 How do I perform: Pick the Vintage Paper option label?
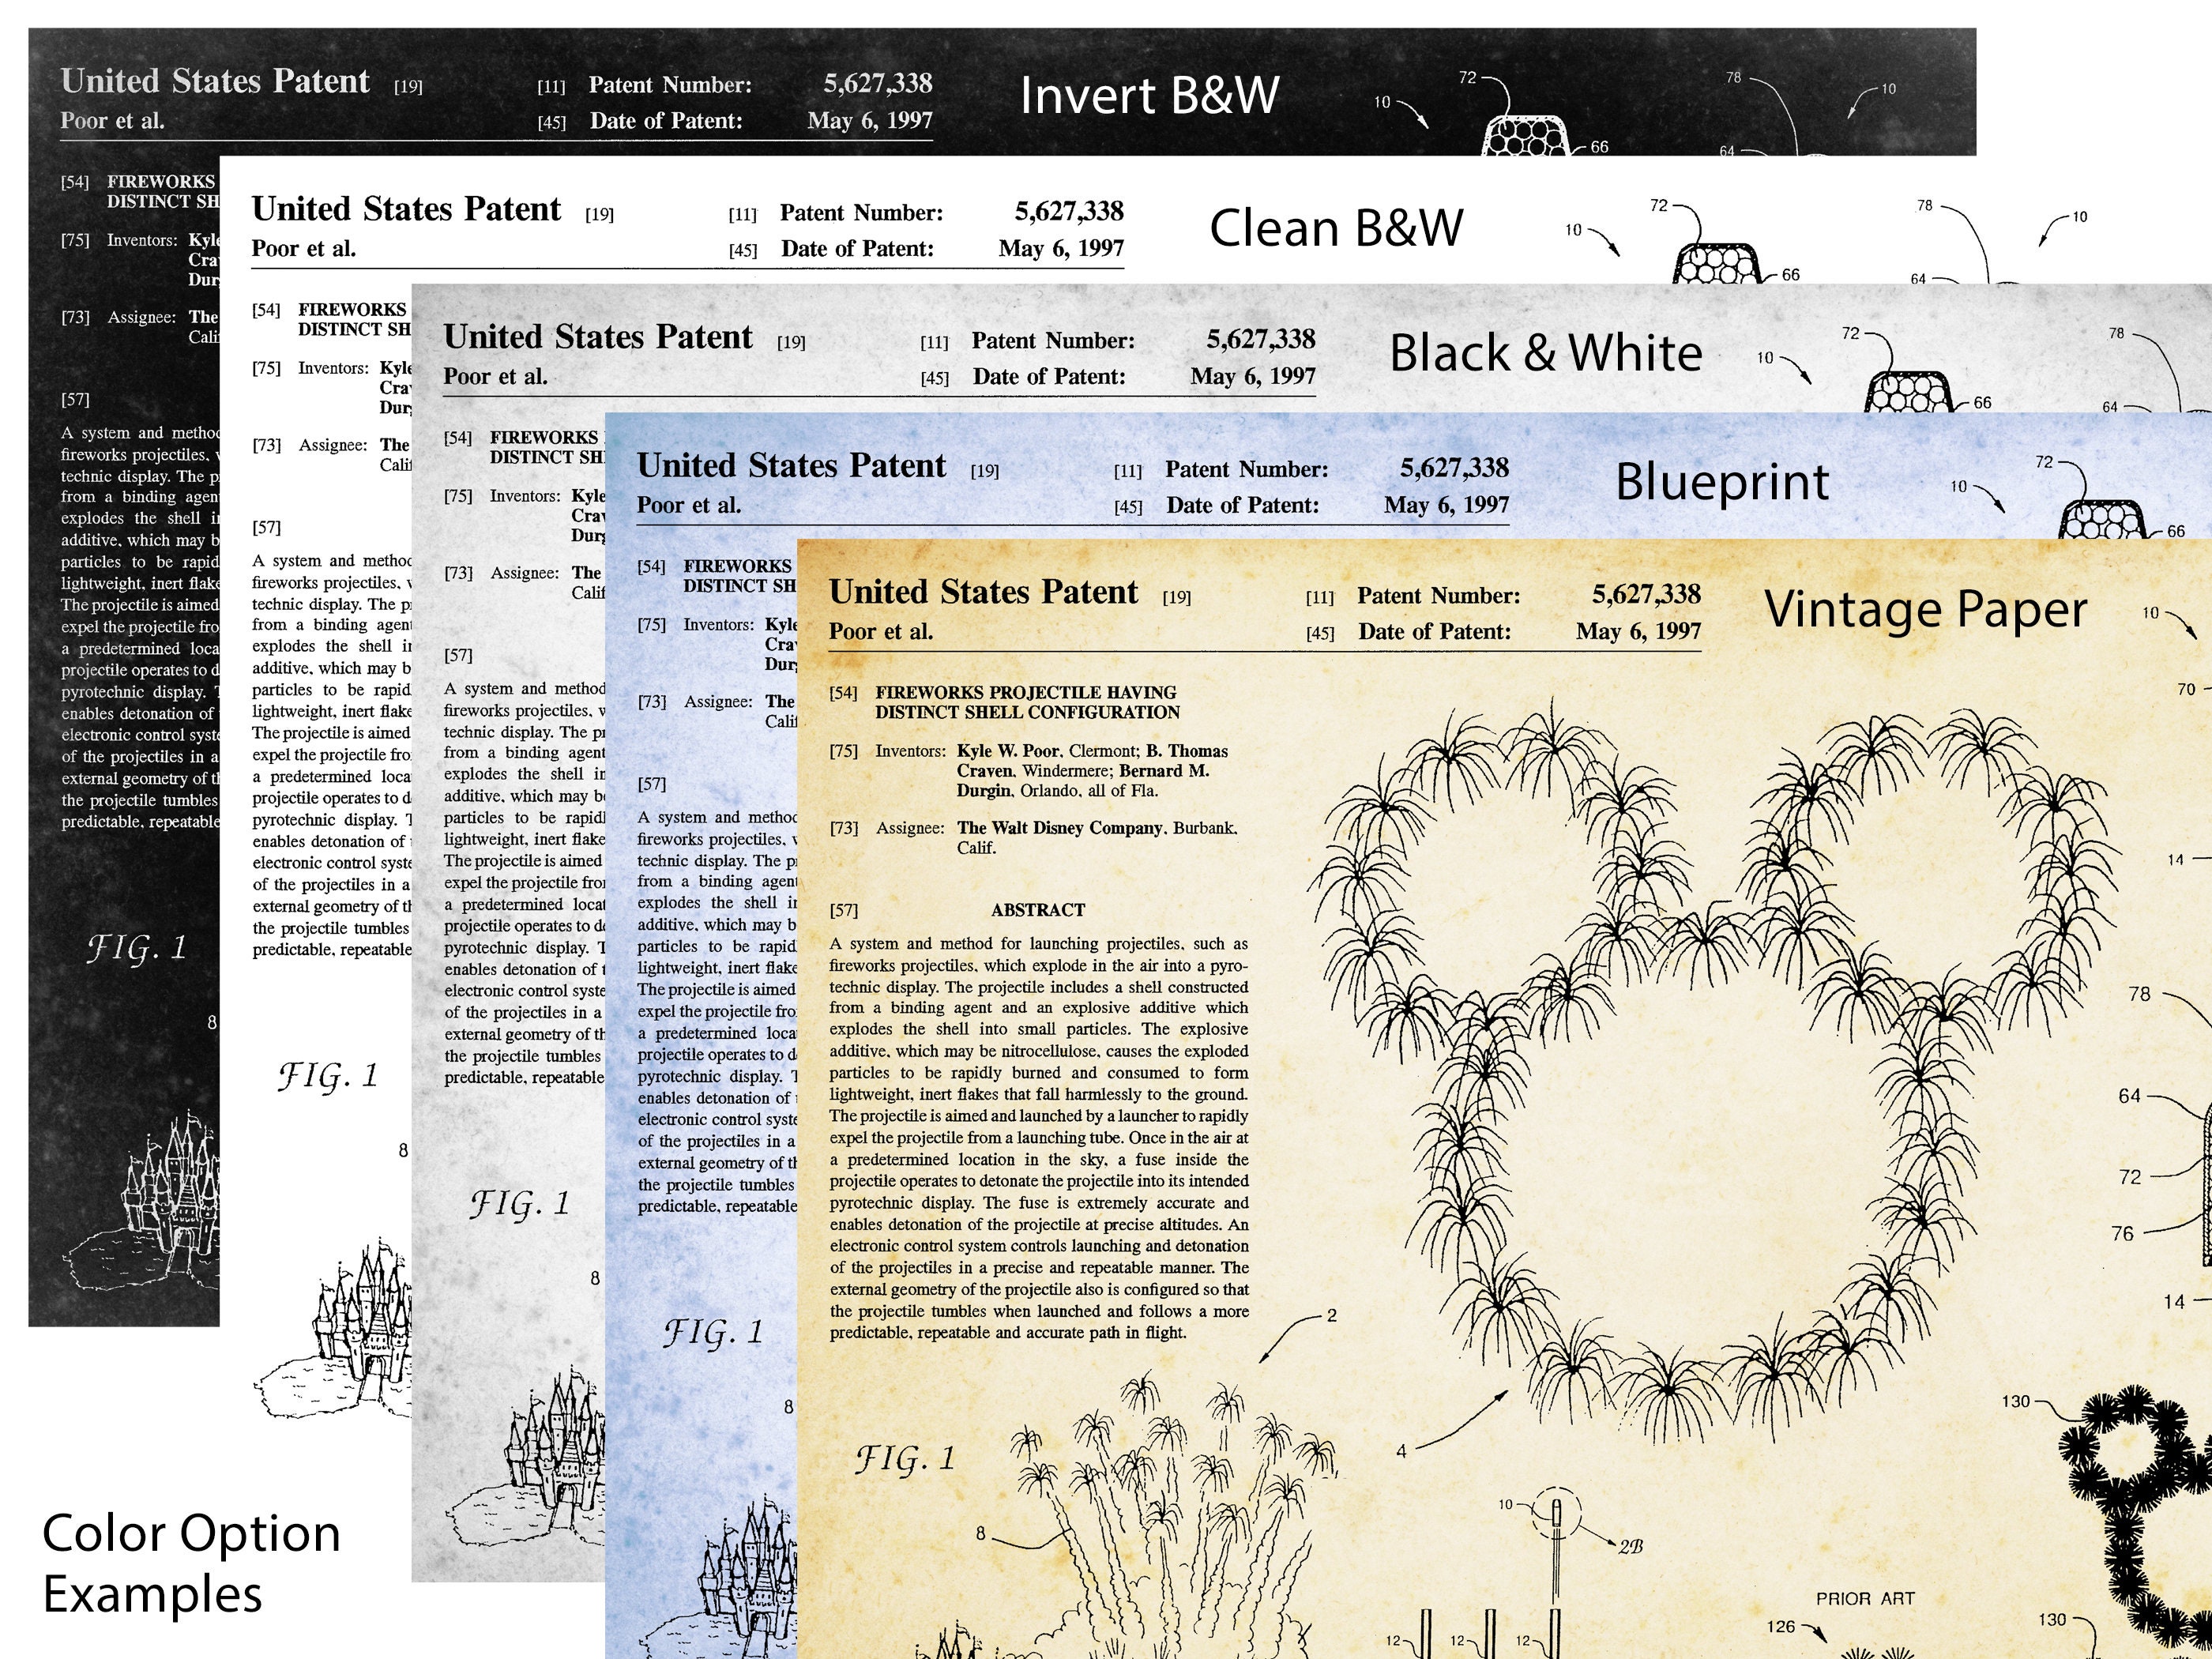1925,610
